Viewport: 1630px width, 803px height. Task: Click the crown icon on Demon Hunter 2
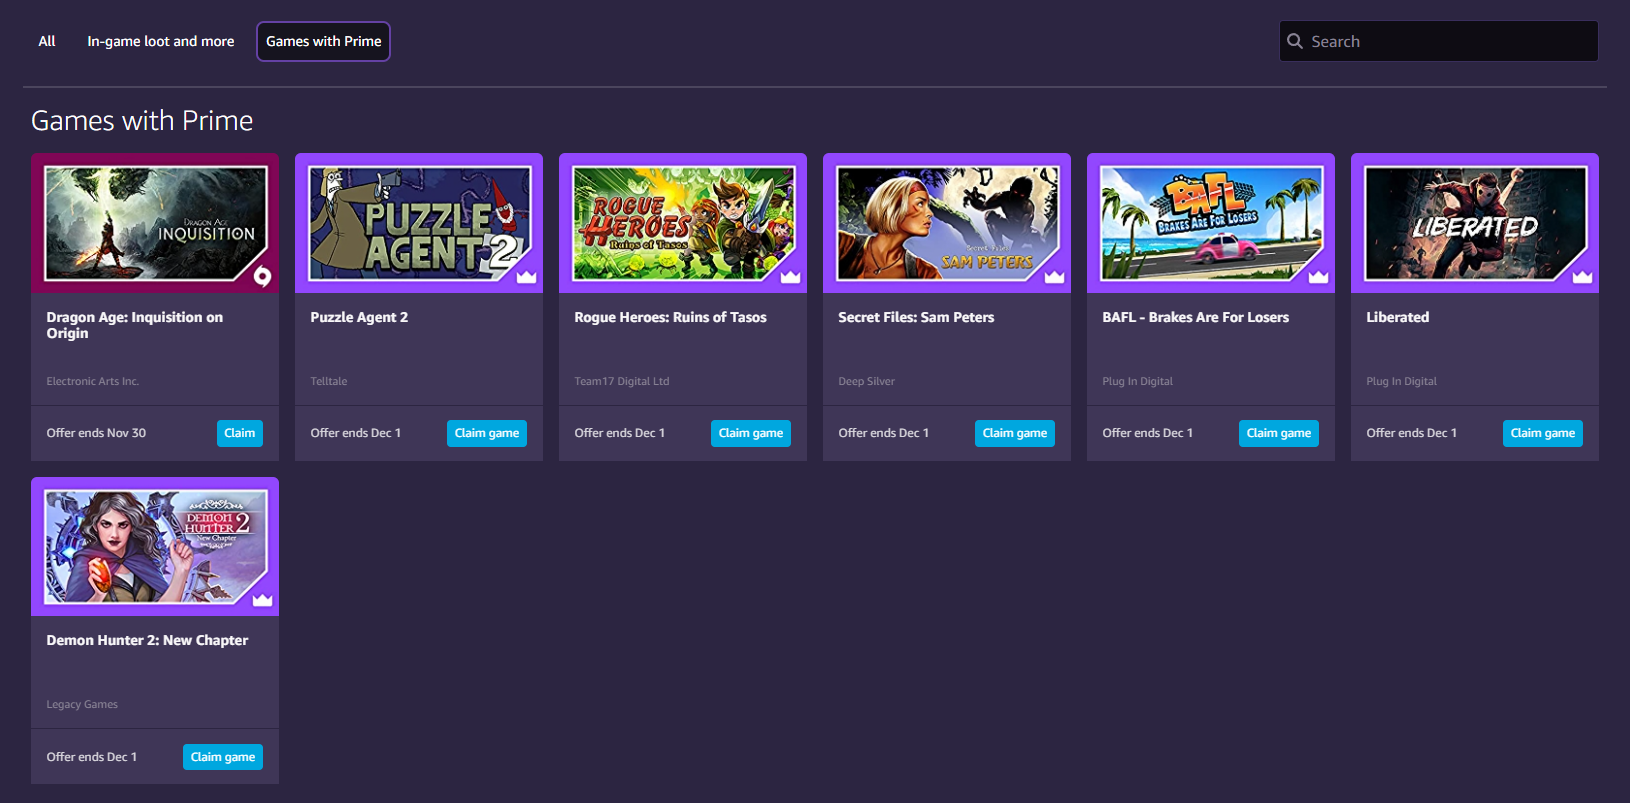click(x=262, y=600)
